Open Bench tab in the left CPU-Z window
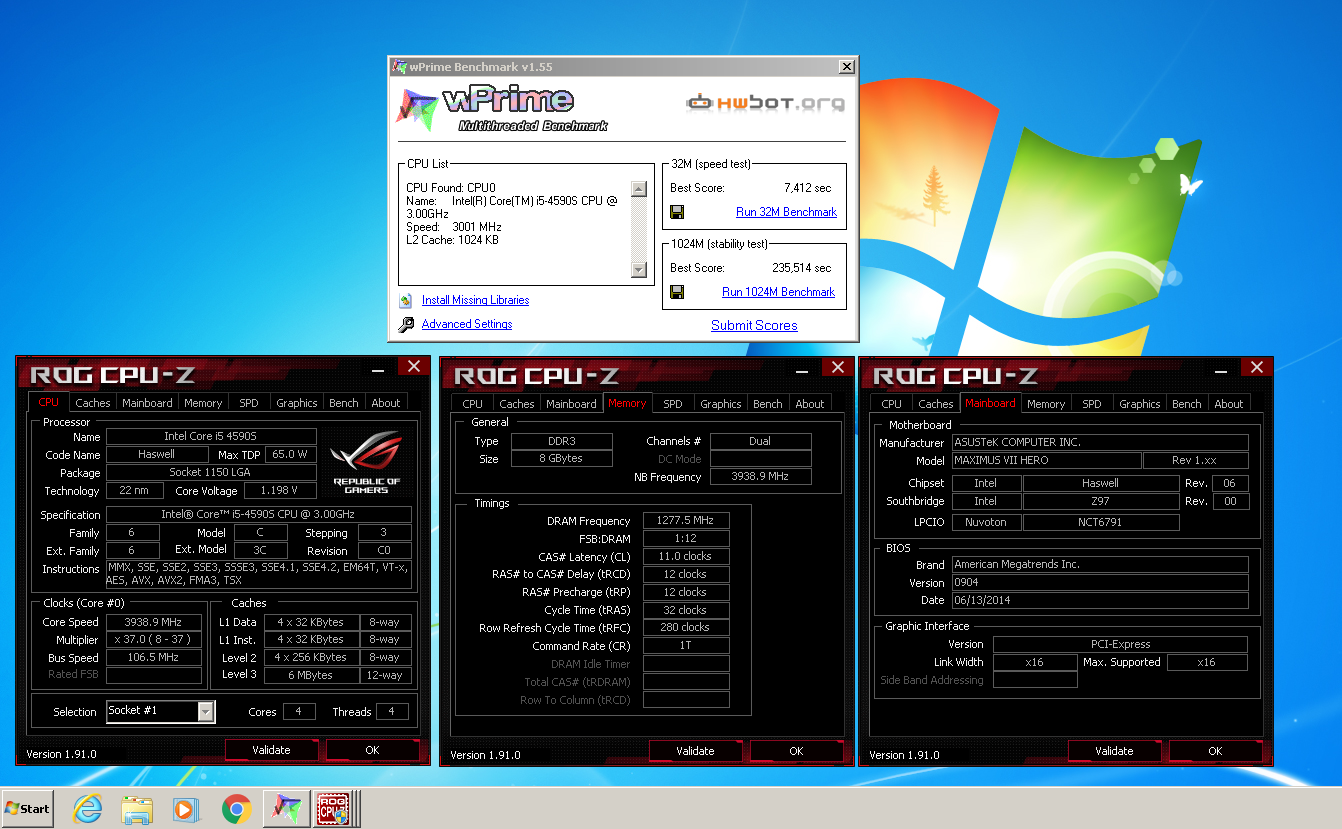Image resolution: width=1342 pixels, height=829 pixels. 344,403
